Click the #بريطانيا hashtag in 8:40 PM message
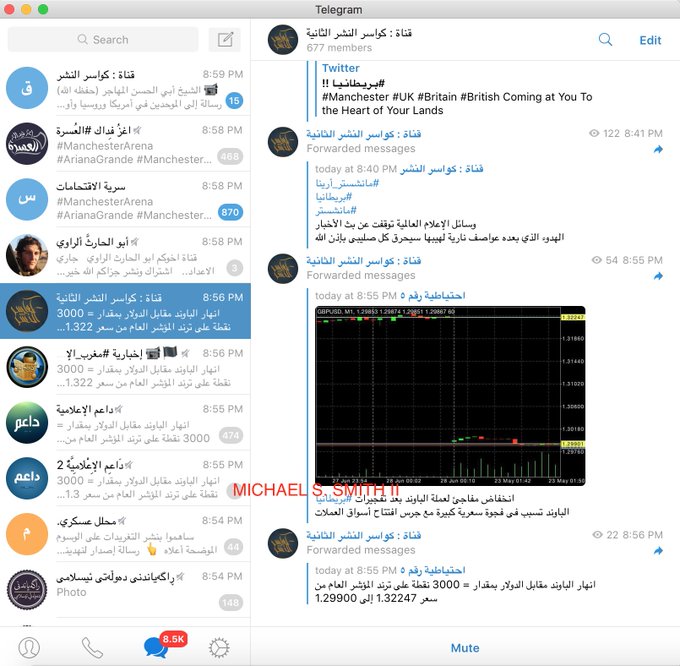This screenshot has height=666, width=680. pos(333,197)
